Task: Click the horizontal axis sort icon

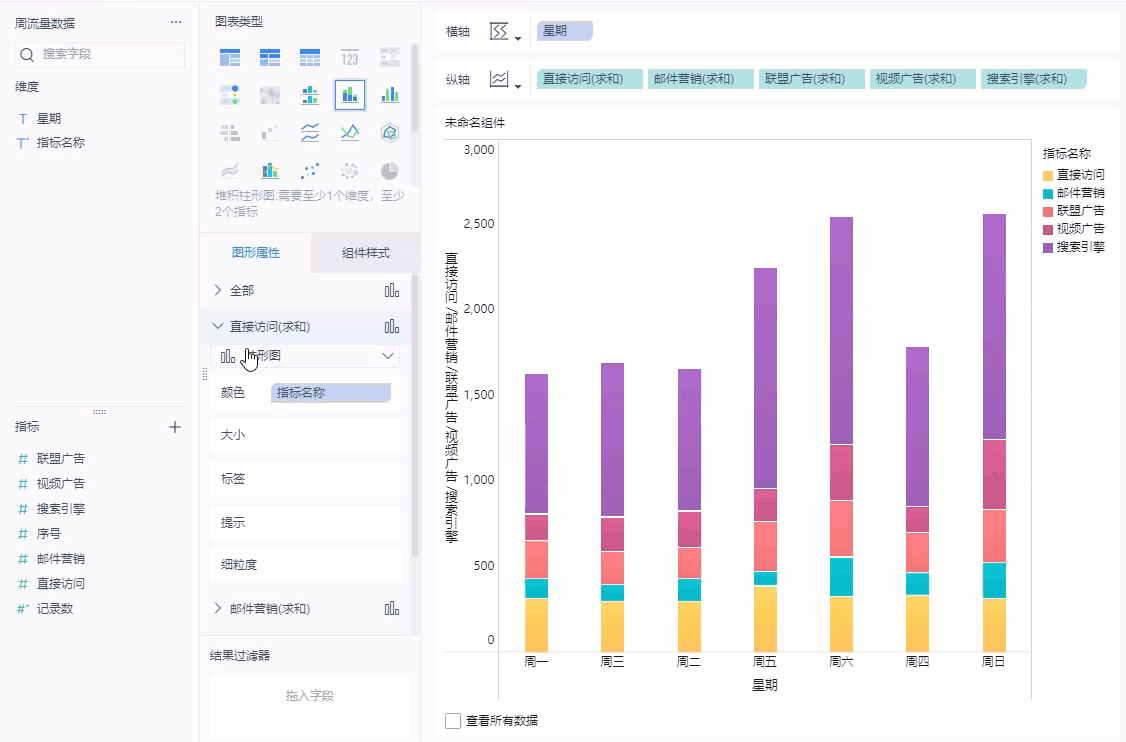Action: tap(505, 32)
